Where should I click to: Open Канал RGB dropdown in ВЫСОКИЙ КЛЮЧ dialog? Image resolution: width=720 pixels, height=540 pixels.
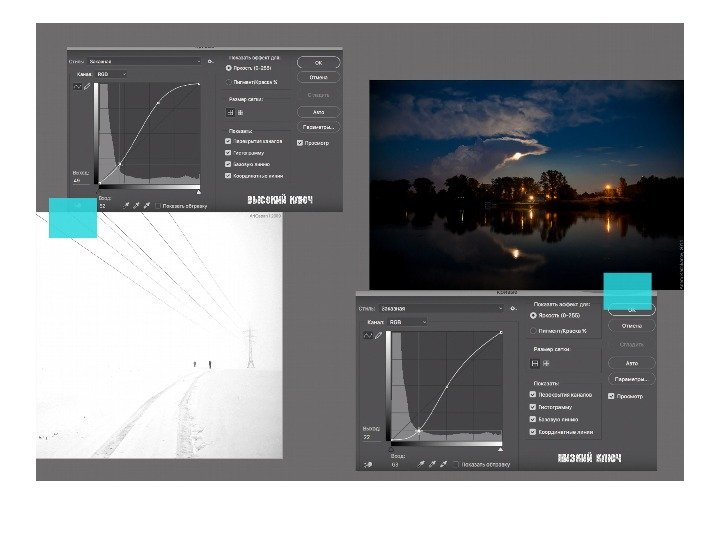pos(111,74)
